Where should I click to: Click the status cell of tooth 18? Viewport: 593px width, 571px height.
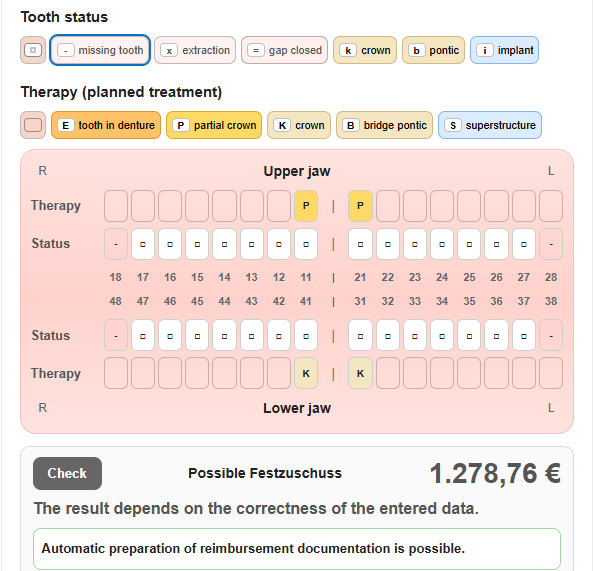pyautogui.click(x=116, y=244)
